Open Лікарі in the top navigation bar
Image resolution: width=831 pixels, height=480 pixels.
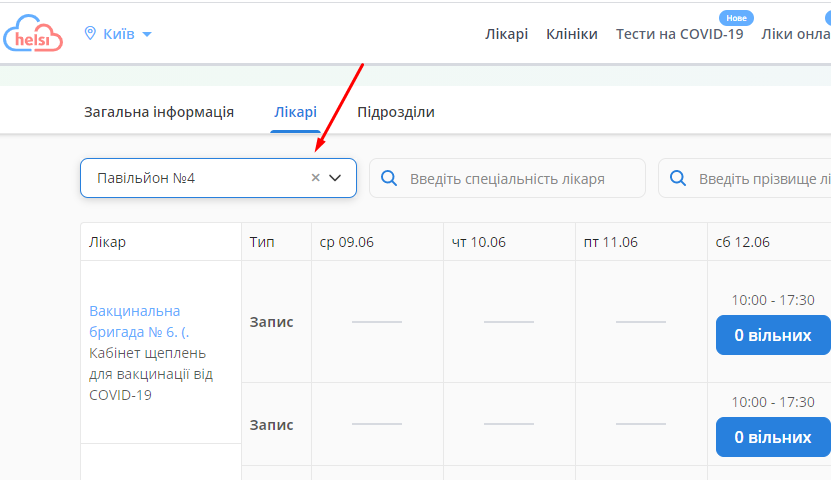507,34
